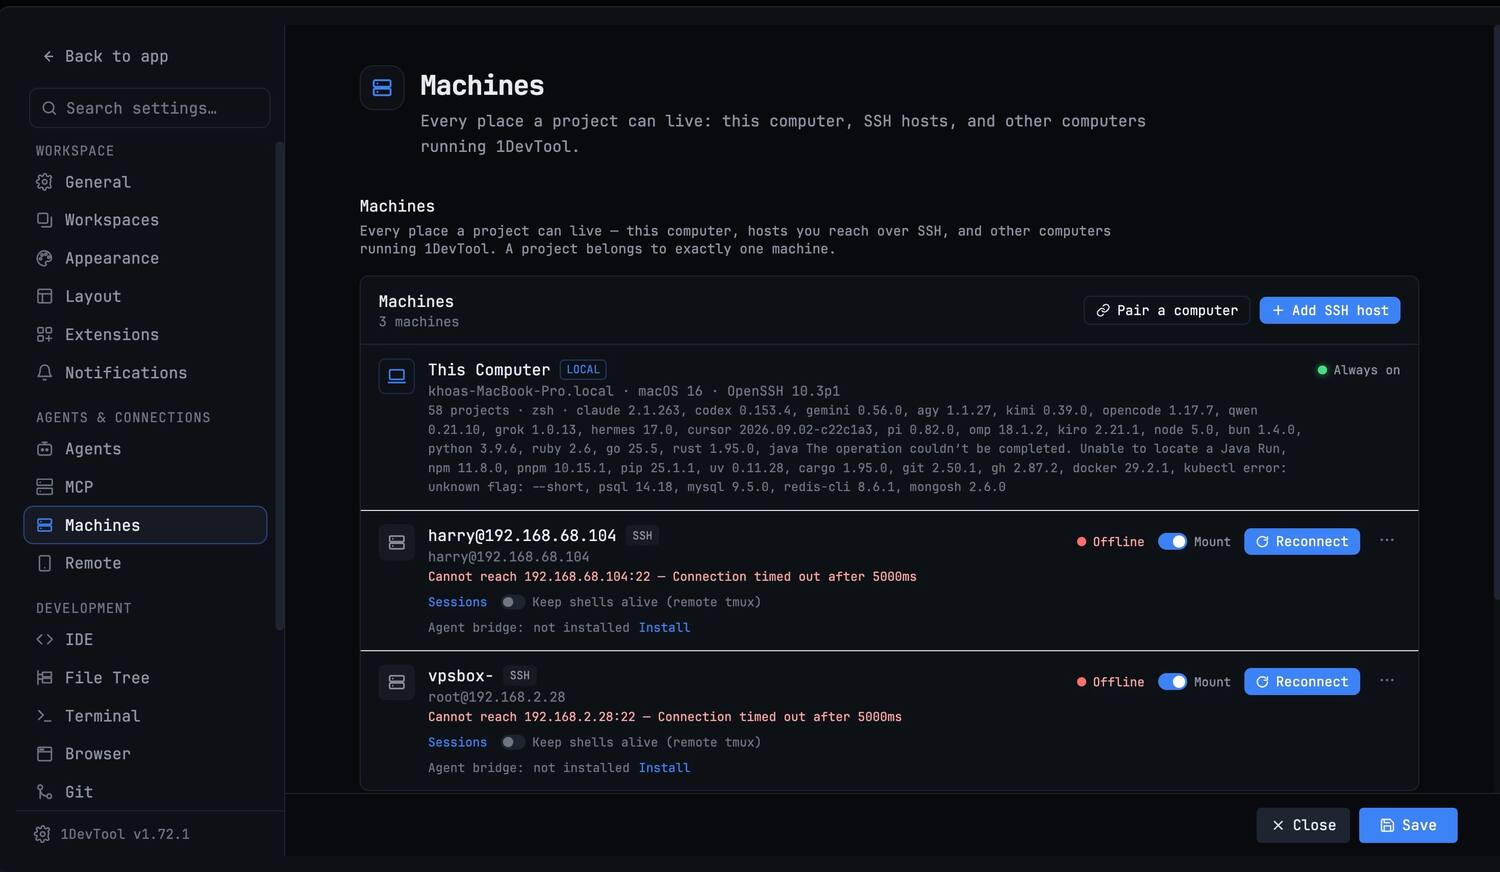
Task: Open Git settings section
Action: coord(145,791)
